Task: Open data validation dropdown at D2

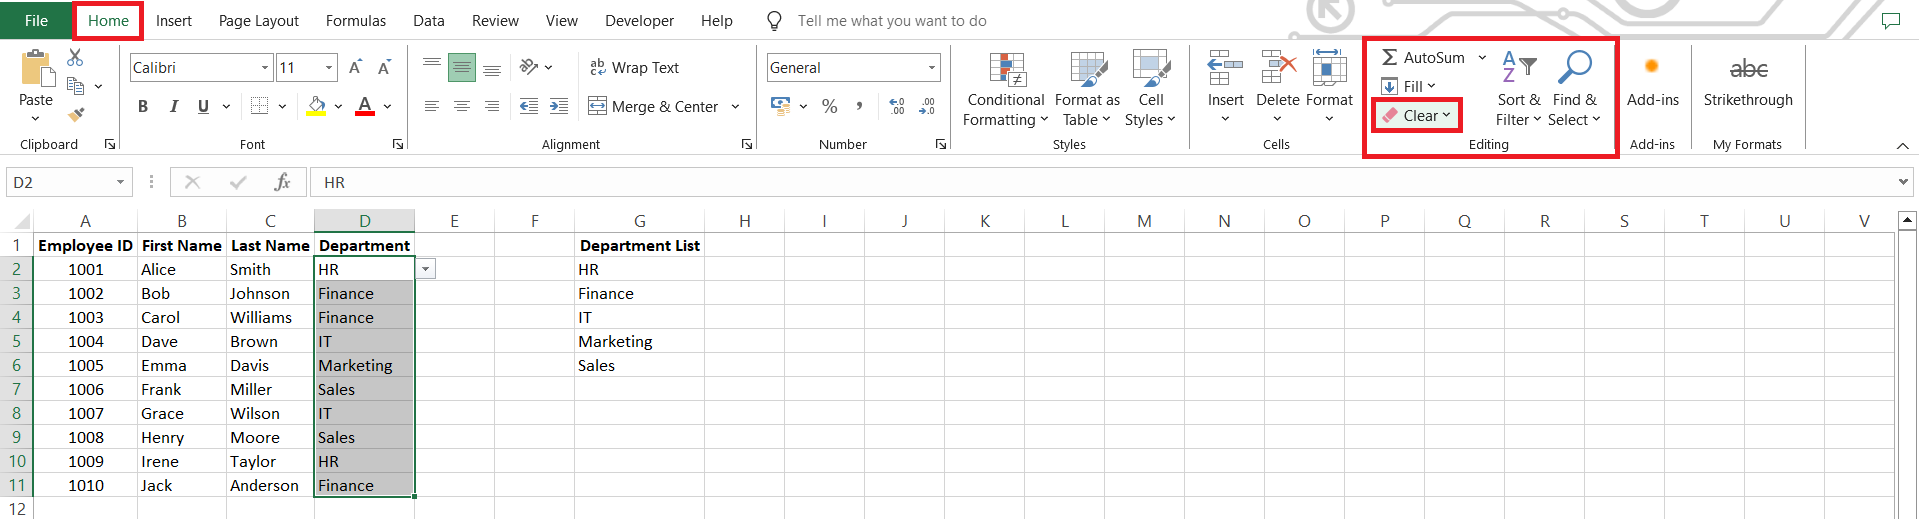Action: pos(426,269)
